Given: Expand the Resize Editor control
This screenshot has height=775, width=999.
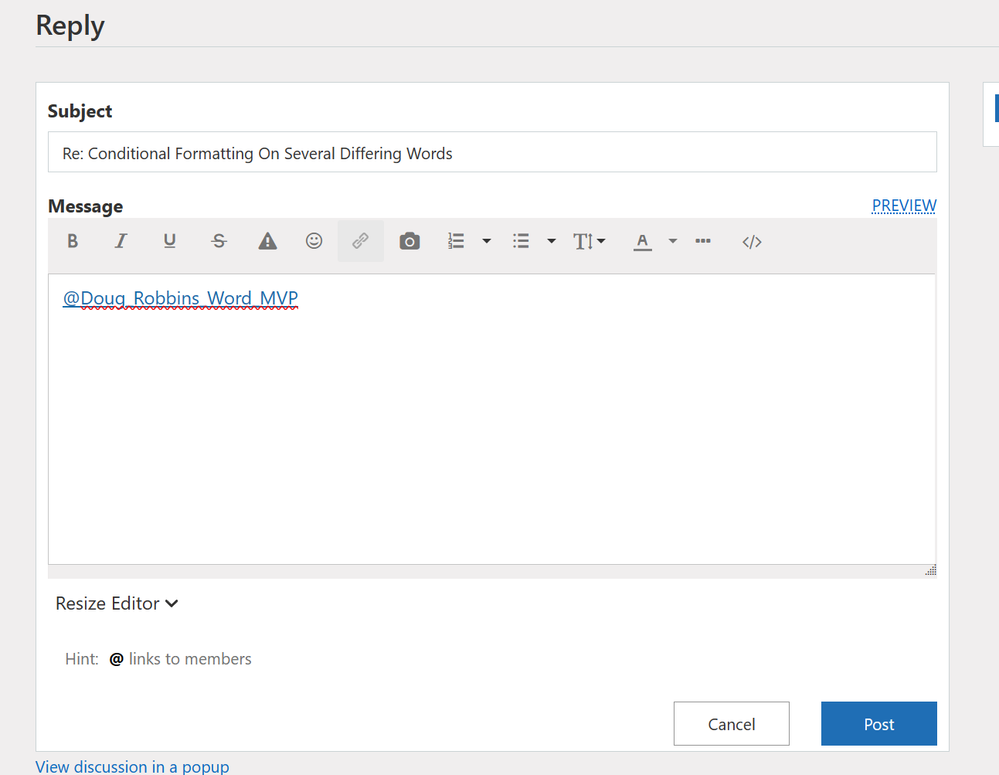Looking at the screenshot, I should [x=117, y=603].
